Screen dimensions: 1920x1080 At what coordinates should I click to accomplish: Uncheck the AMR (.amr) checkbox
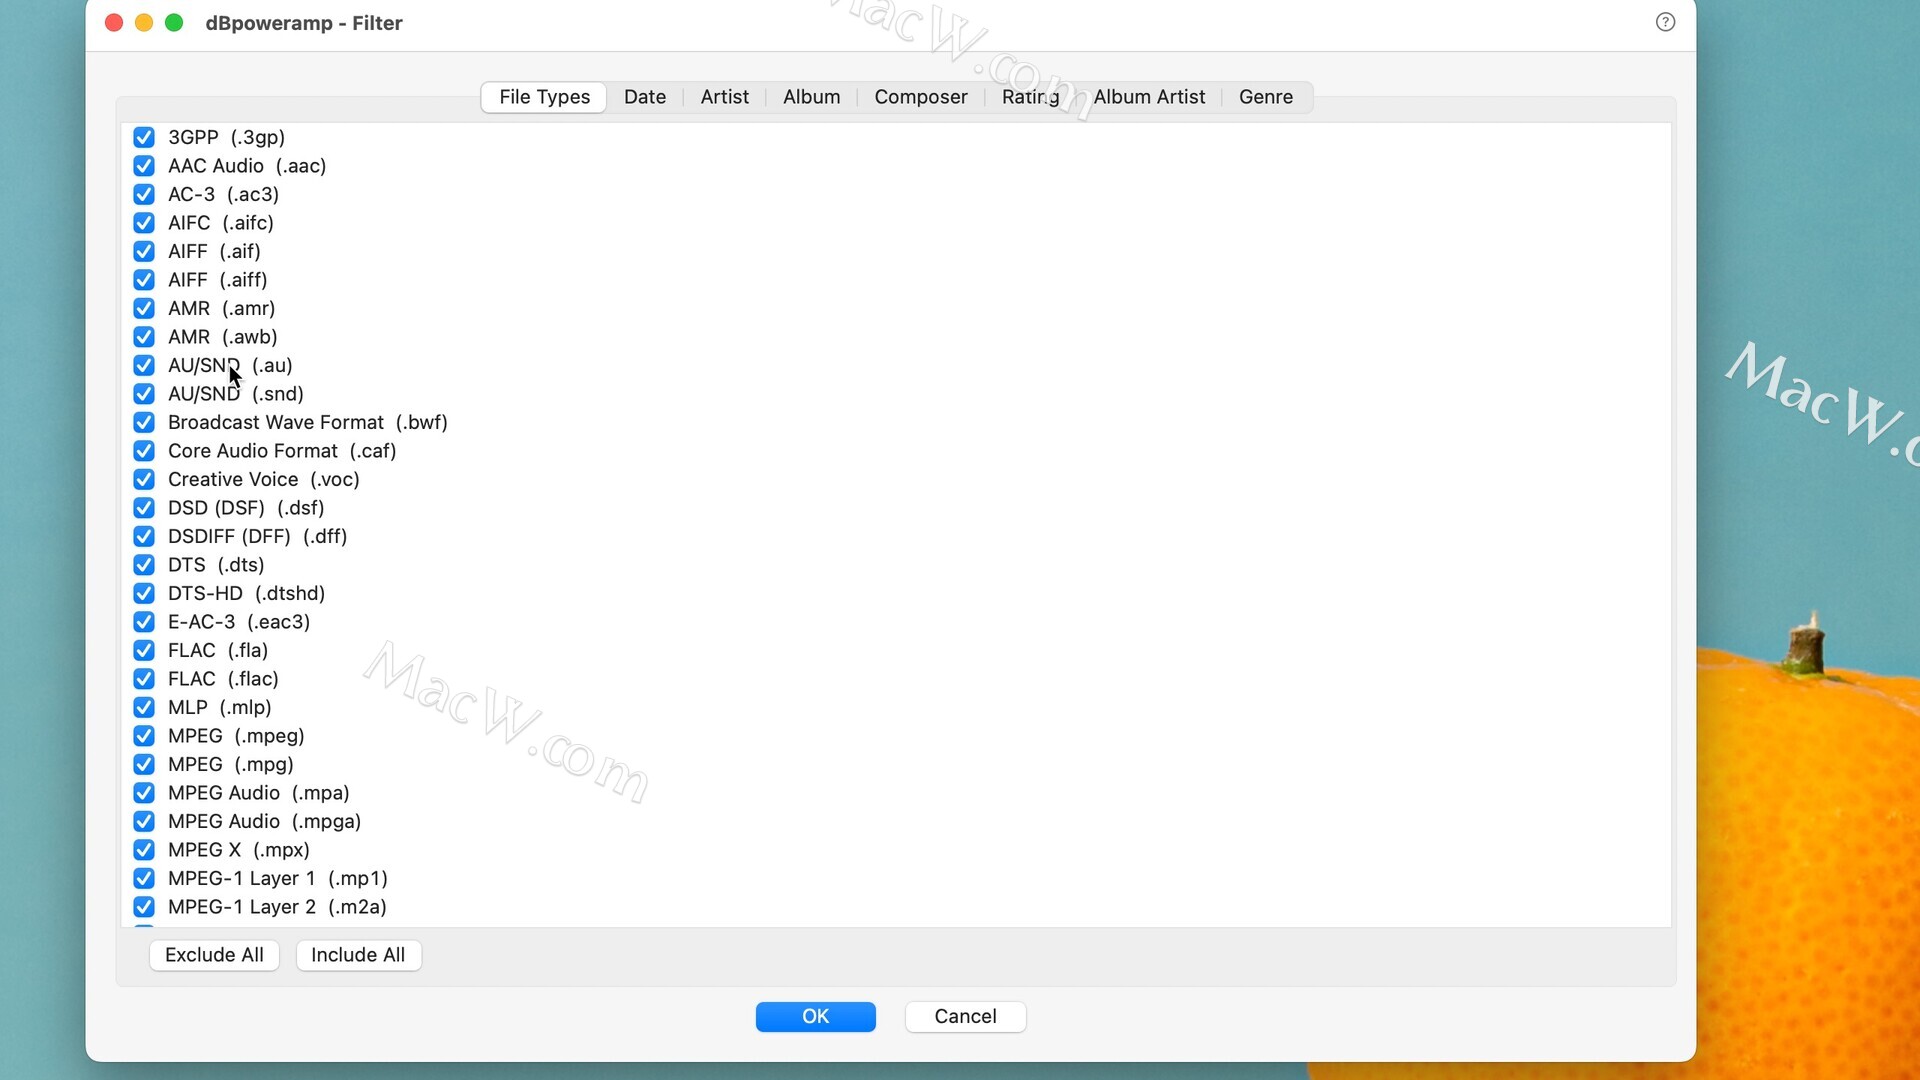click(144, 308)
